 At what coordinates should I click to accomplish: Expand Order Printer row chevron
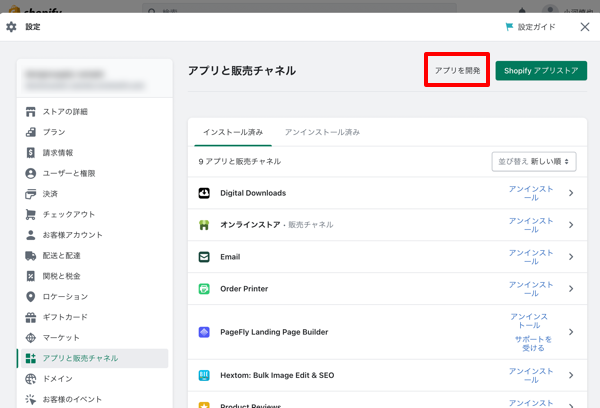point(571,289)
